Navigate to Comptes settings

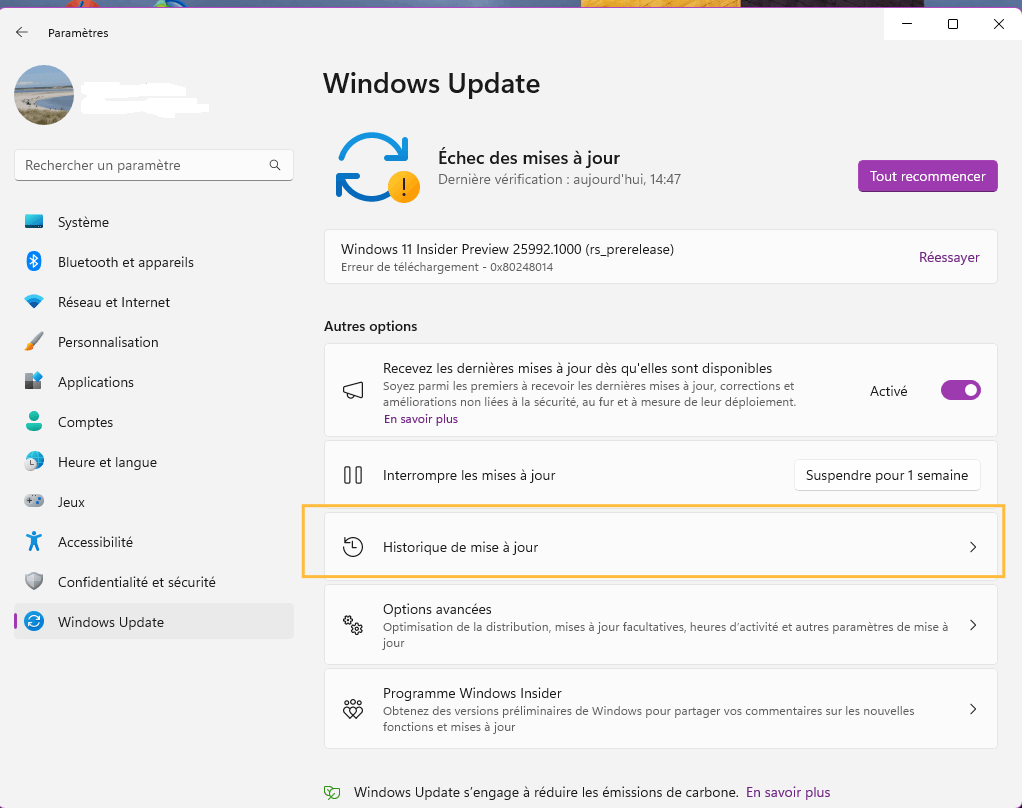pos(154,422)
